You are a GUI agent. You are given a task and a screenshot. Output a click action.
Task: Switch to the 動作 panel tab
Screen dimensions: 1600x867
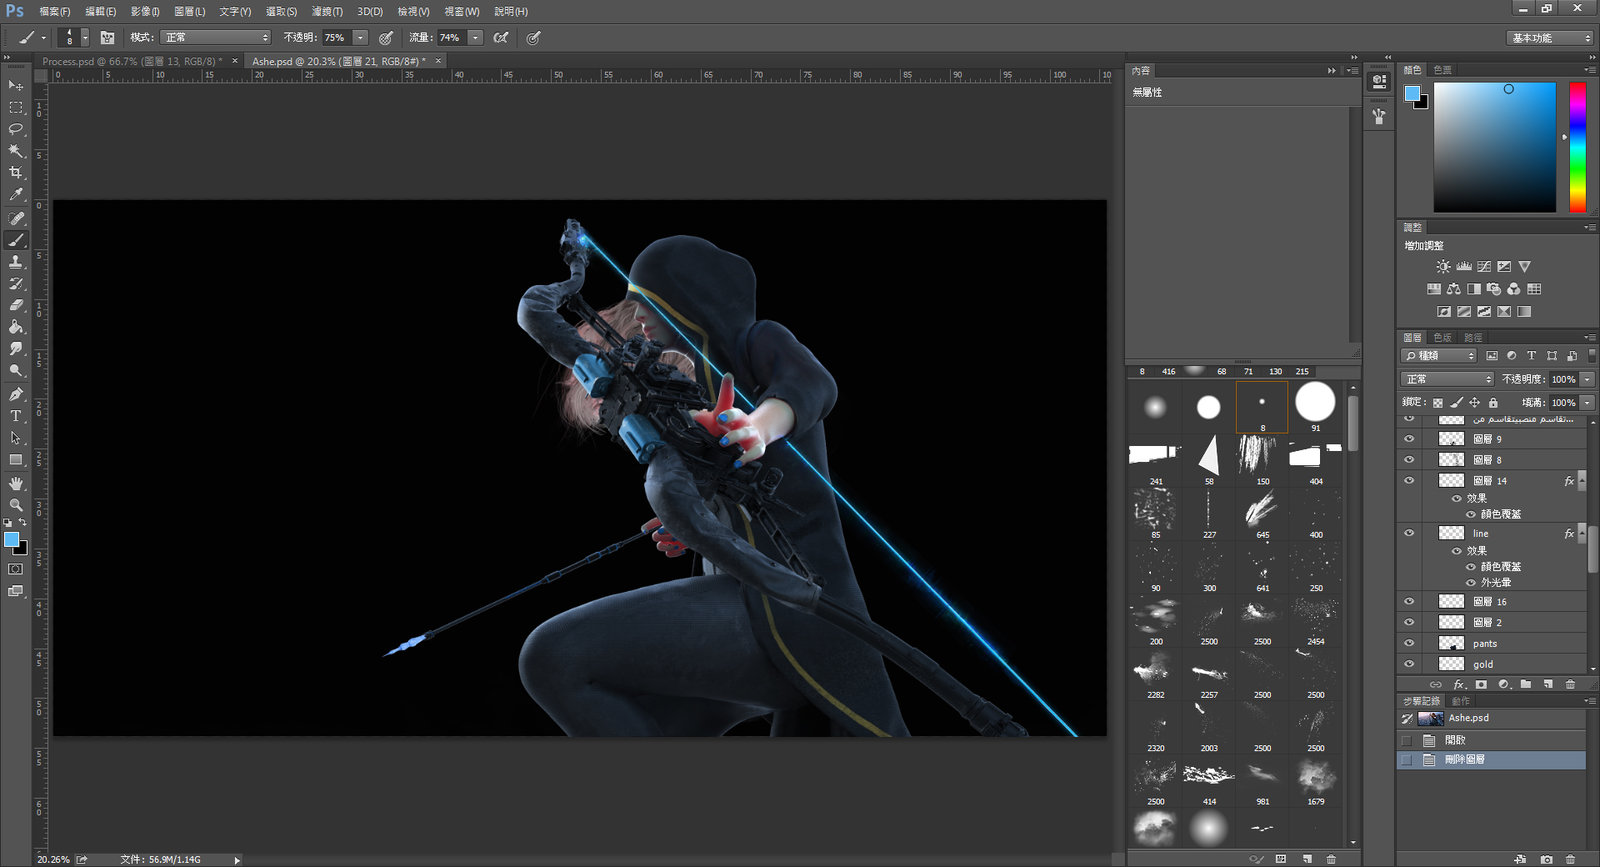coord(1460,701)
